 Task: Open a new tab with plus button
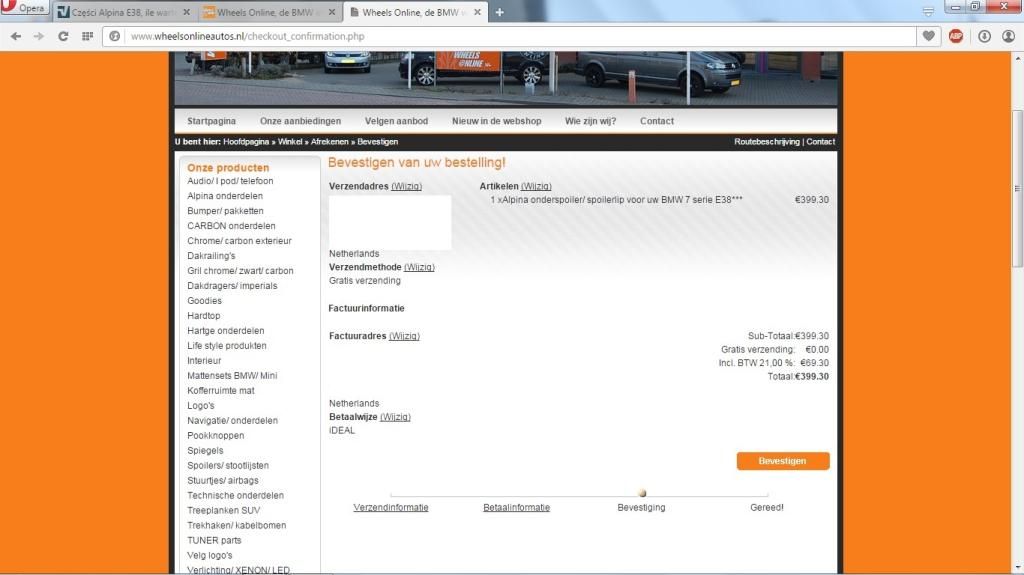[500, 12]
